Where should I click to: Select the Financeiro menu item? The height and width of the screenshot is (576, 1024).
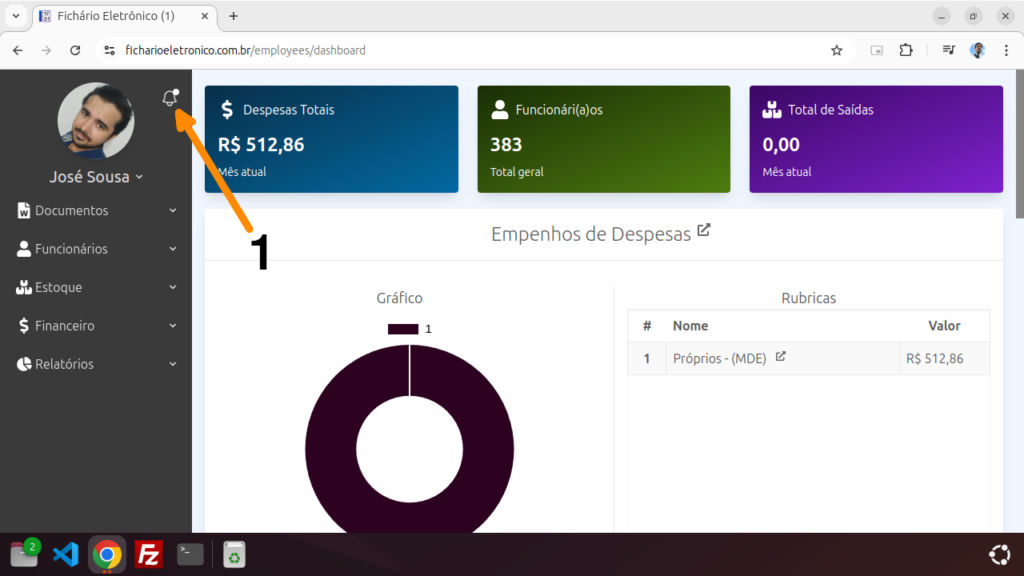click(x=96, y=325)
